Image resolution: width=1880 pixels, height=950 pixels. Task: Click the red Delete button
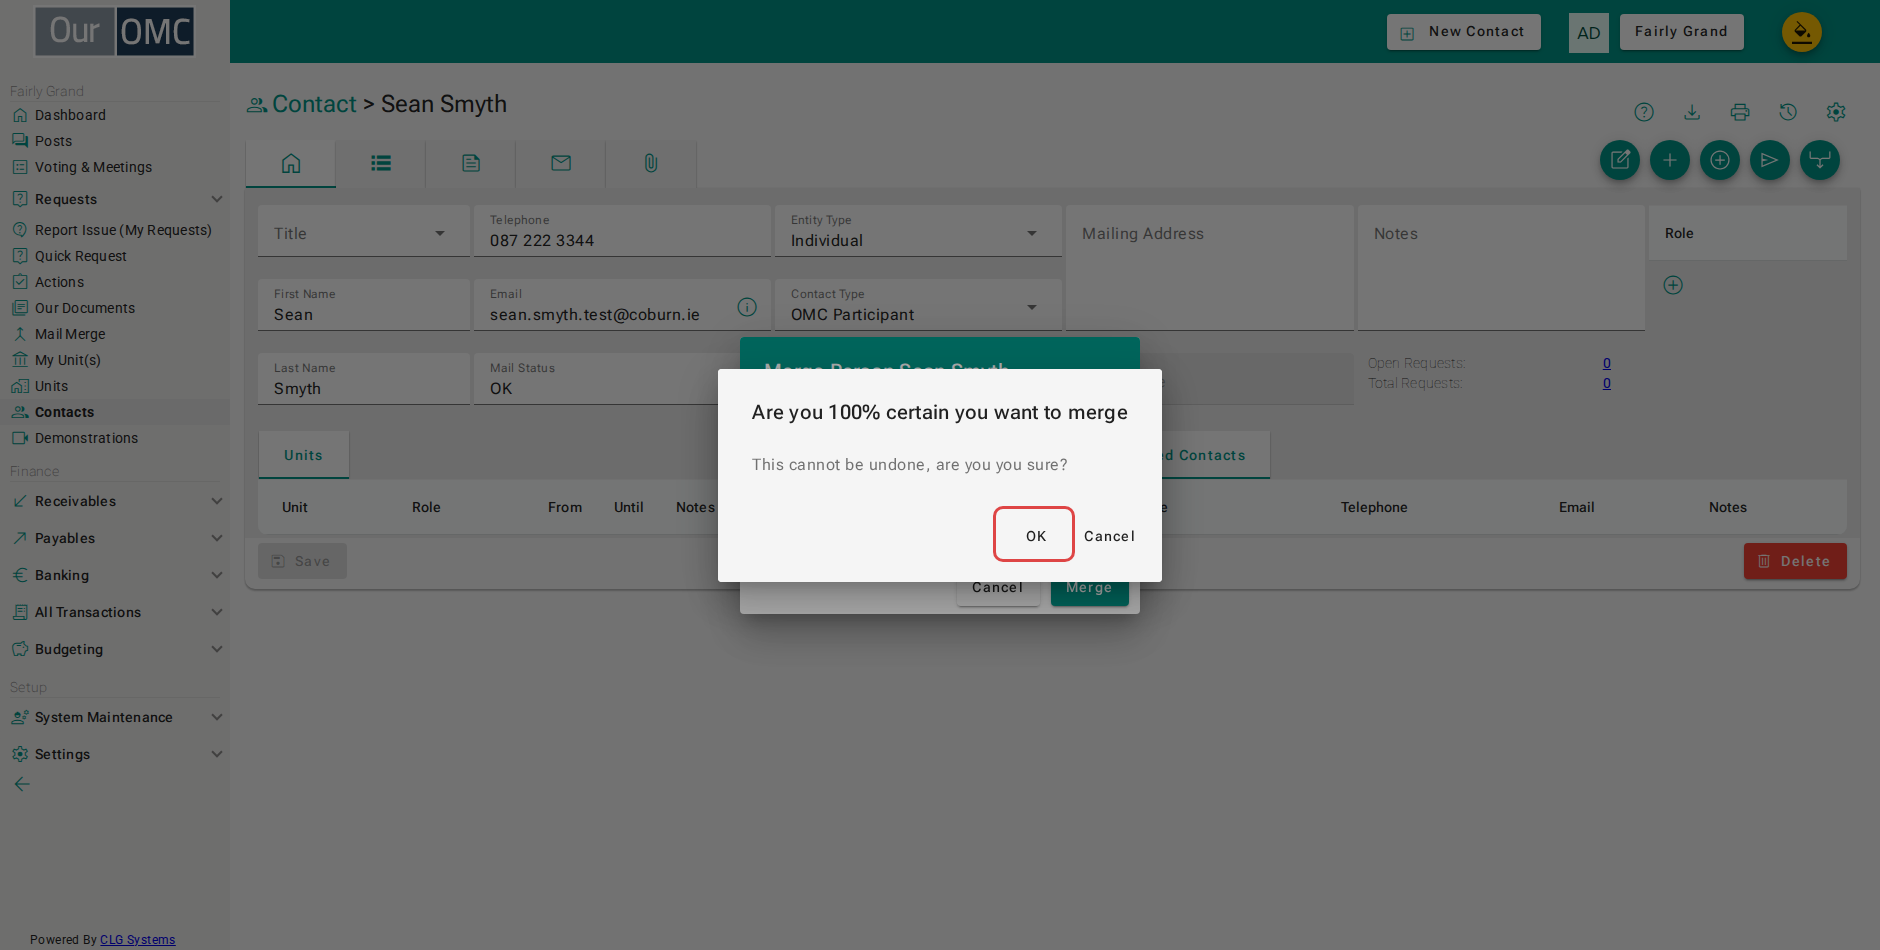tap(1795, 561)
